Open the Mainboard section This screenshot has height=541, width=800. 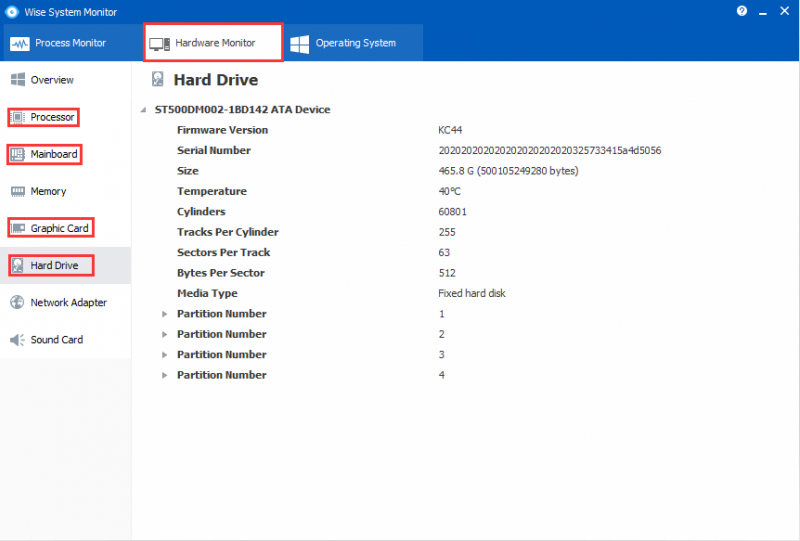65,154
